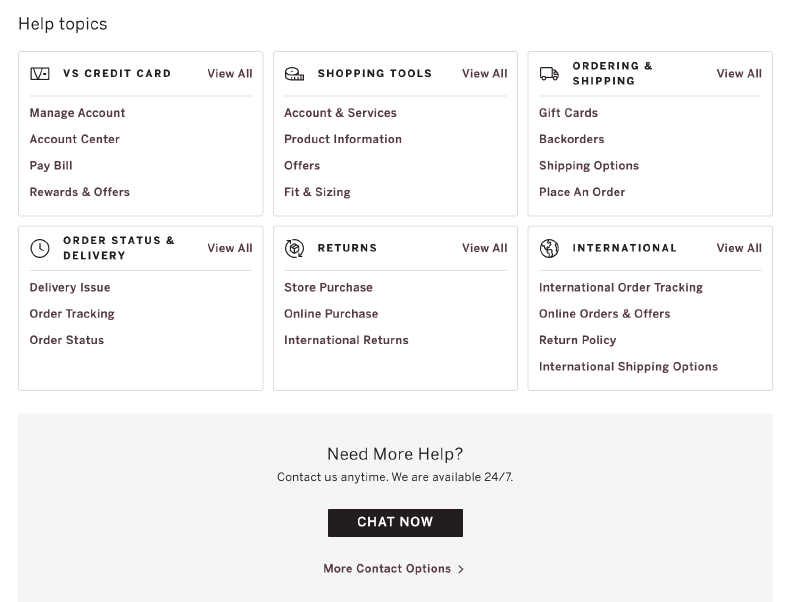
Task: Click the Shopping Tools cart icon
Action: point(294,74)
